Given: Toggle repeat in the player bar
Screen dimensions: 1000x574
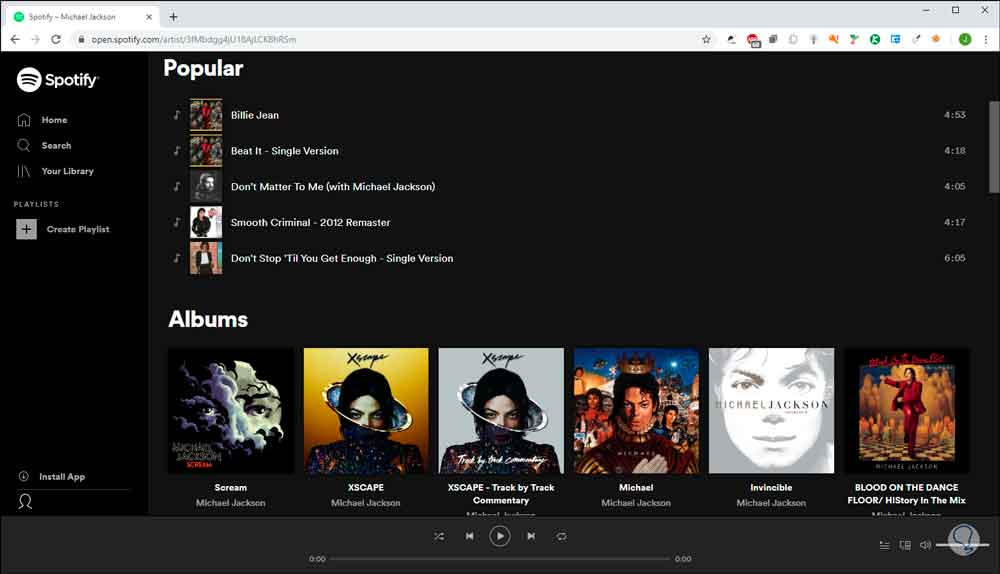Looking at the screenshot, I should click(561, 536).
